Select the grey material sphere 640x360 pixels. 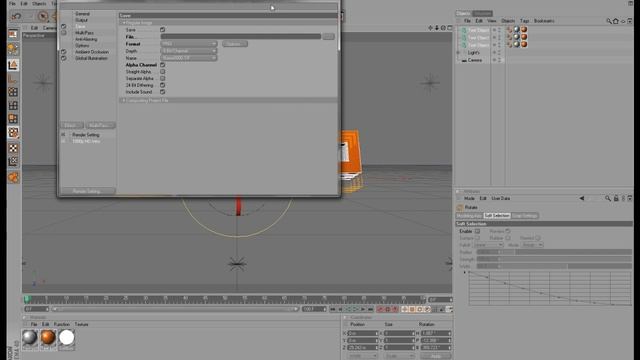30,338
